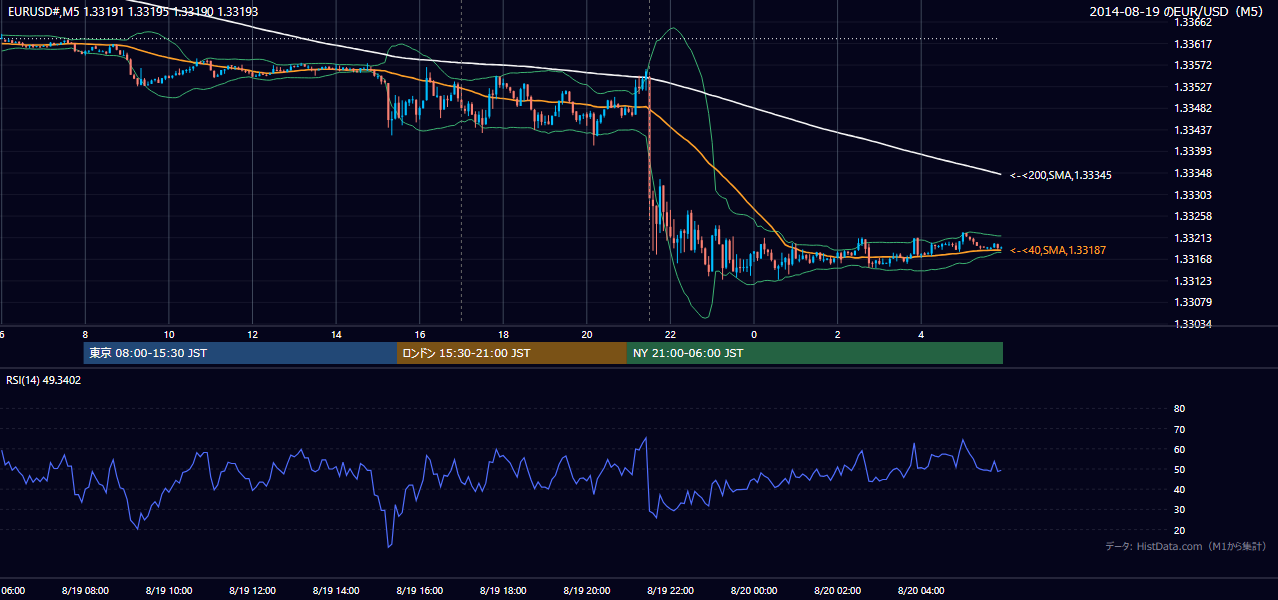
Task: Click price axis value 1.33303
Action: click(1193, 195)
